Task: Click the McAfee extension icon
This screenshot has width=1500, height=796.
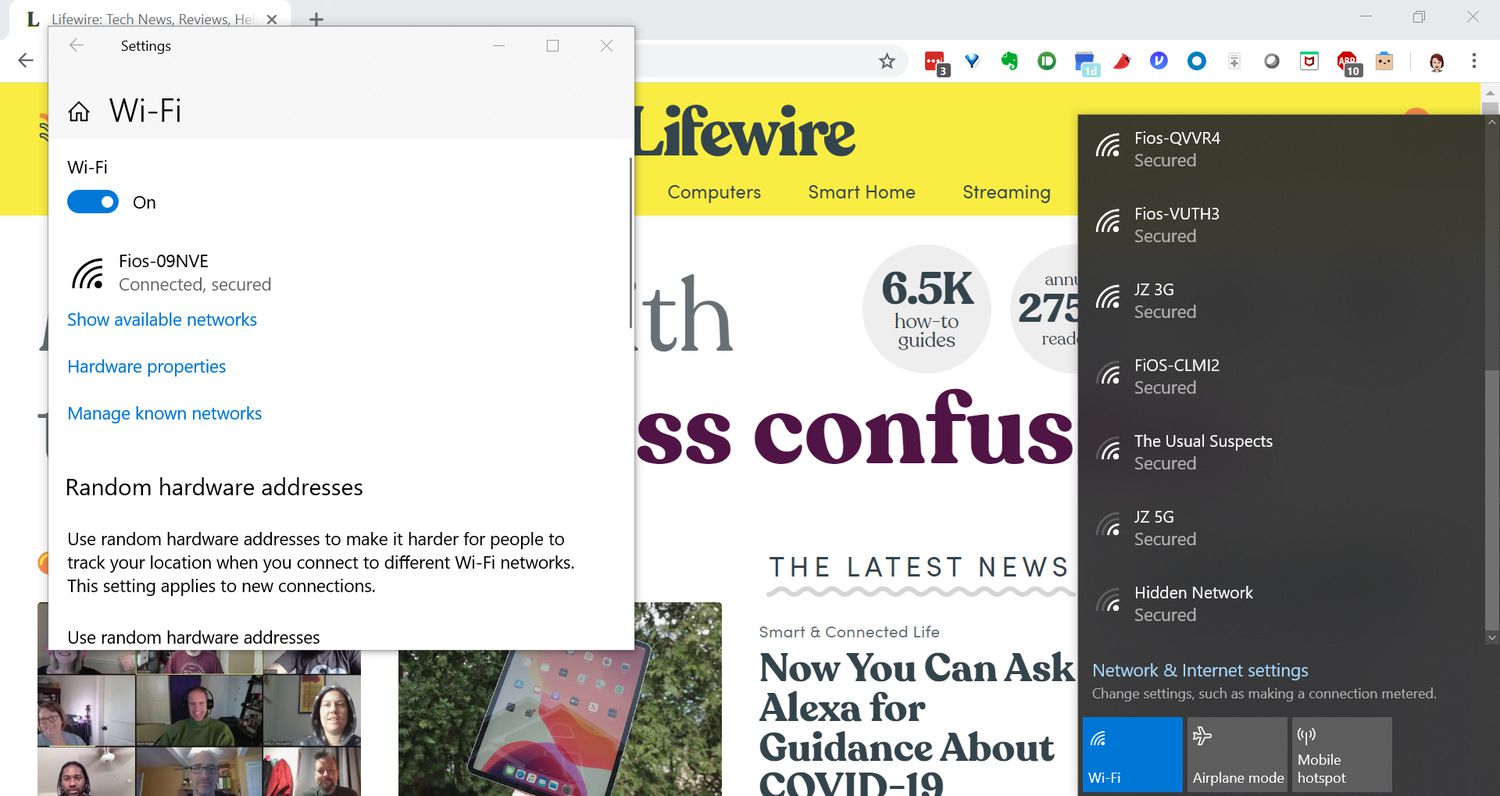Action: [x=1308, y=61]
